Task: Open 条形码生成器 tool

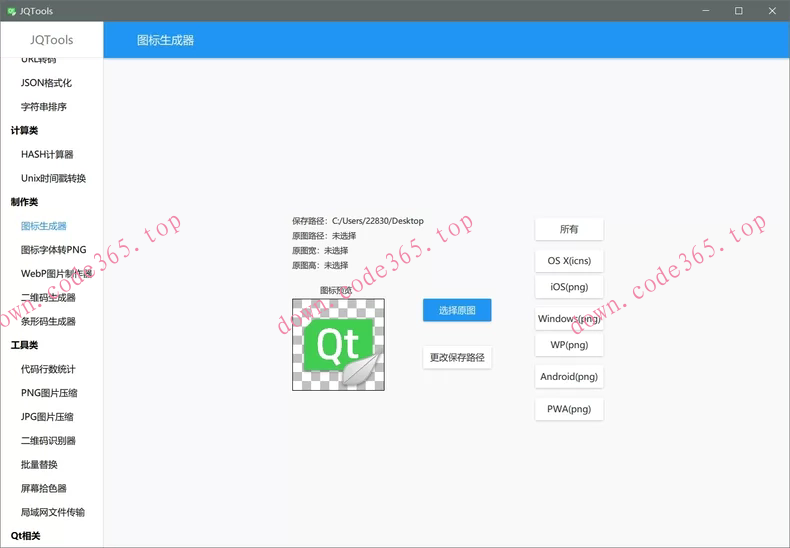Action: pos(48,321)
